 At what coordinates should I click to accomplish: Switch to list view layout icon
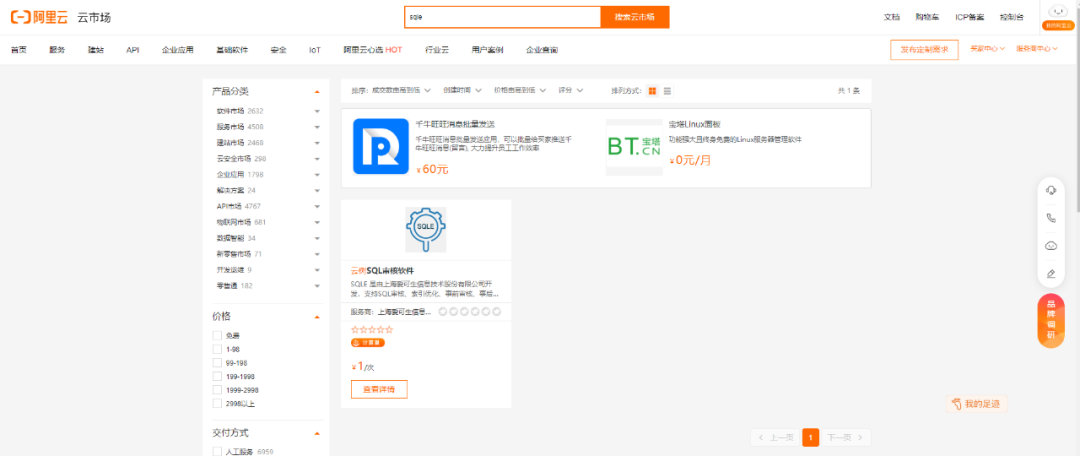tap(667, 91)
